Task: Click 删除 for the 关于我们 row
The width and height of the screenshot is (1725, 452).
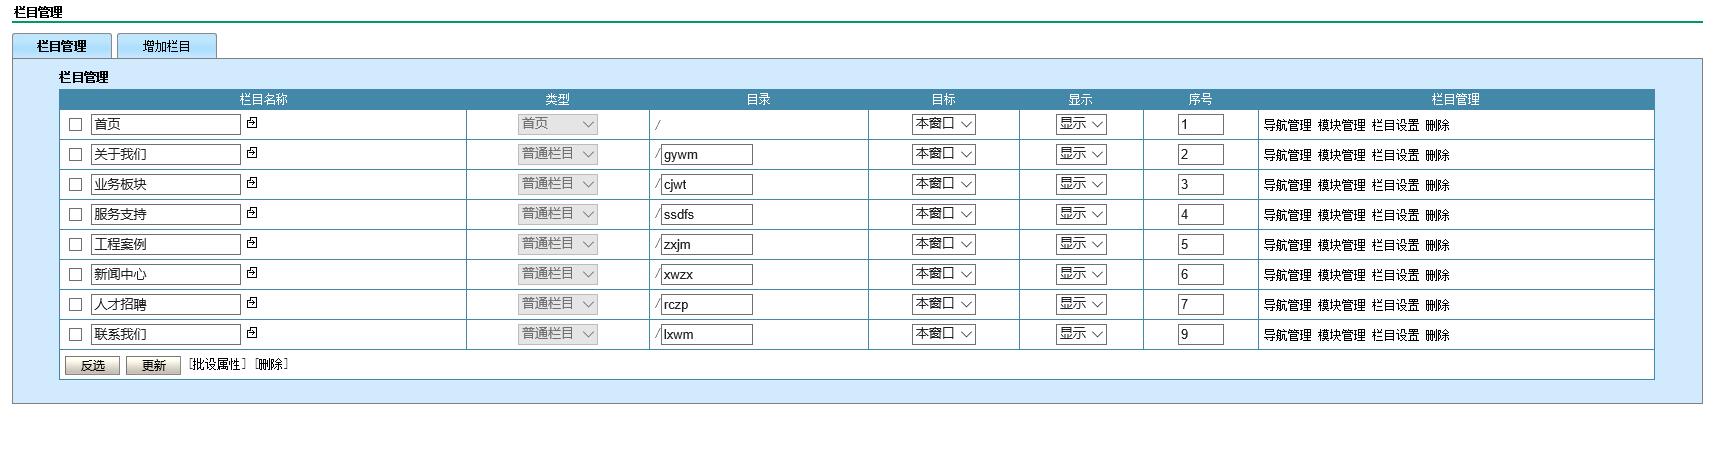Action: click(1437, 155)
